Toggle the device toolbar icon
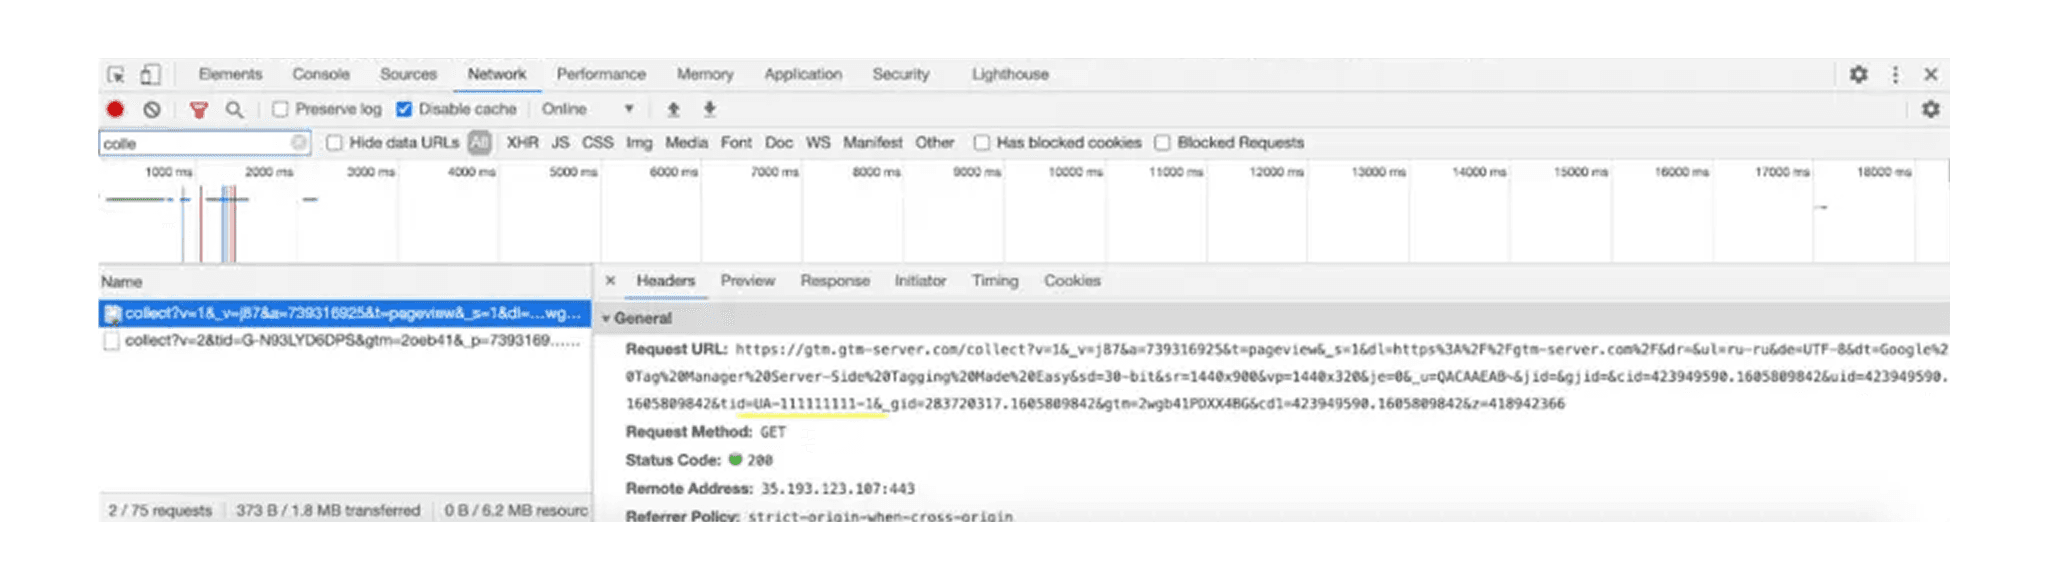2048x578 pixels. 150,75
